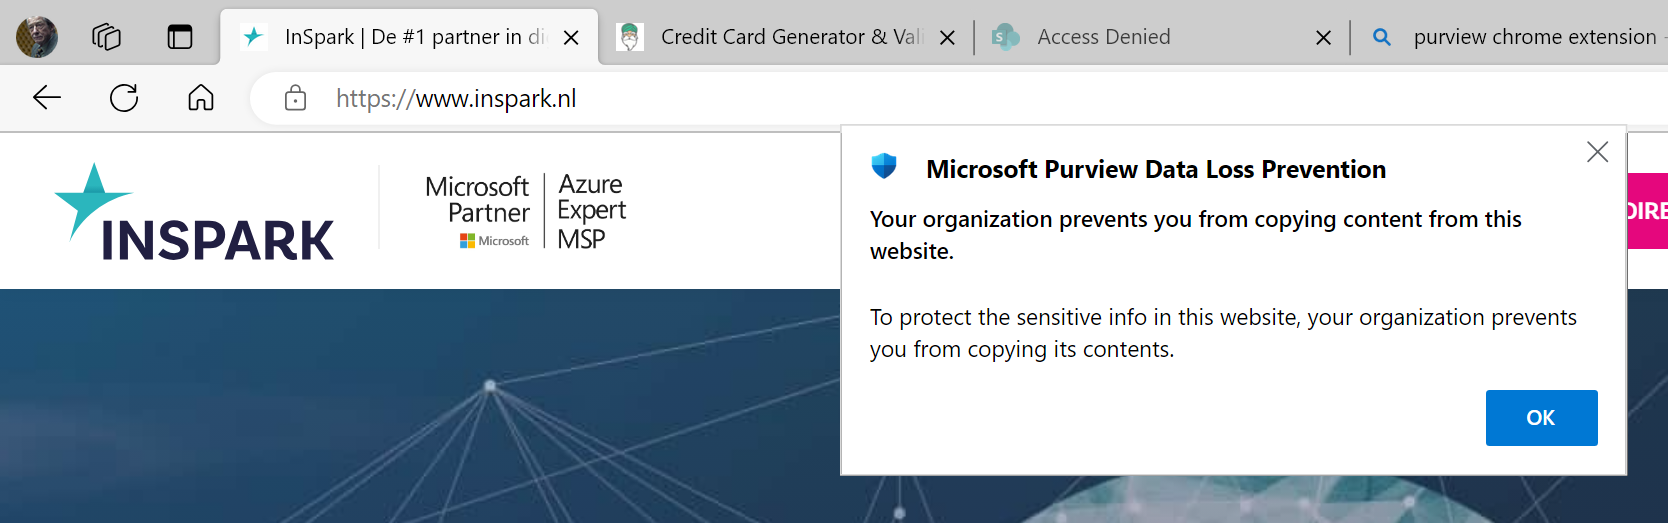Screen dimensions: 1668x523
Task: Close the InSpark tab
Action: click(571, 37)
